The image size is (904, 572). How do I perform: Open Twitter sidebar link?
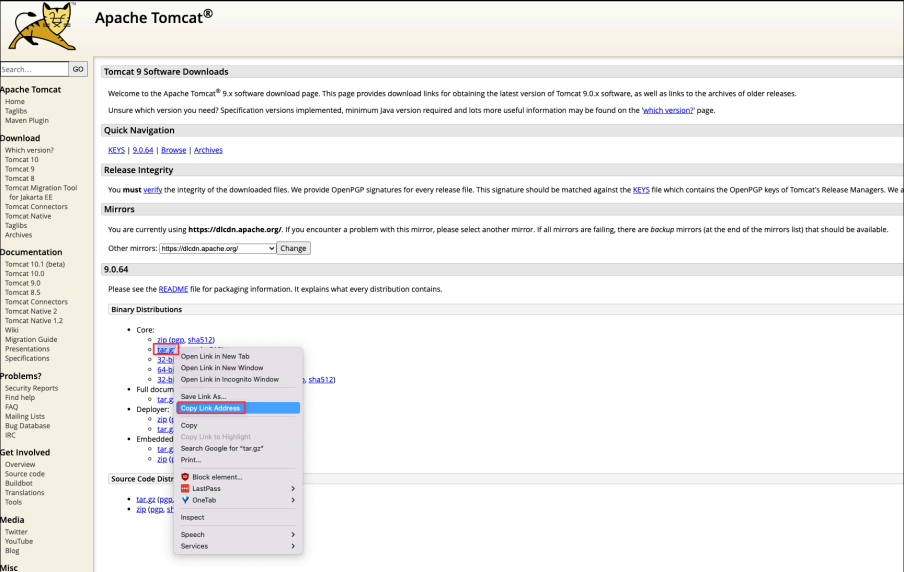point(16,532)
